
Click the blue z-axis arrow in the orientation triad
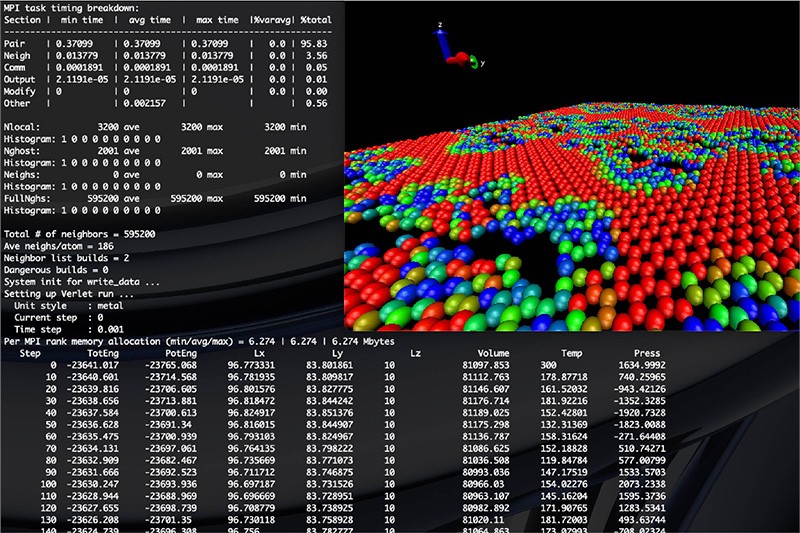[444, 40]
